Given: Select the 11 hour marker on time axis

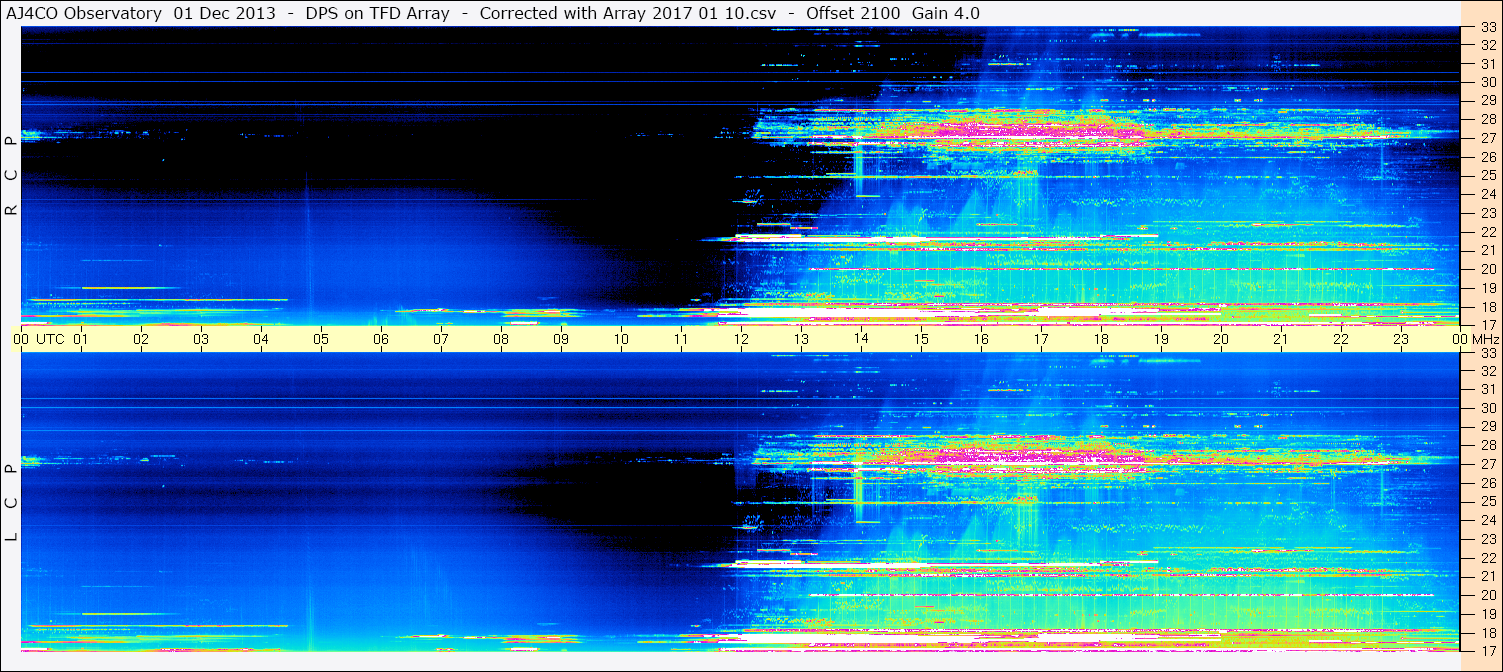Looking at the screenshot, I should tap(681, 339).
